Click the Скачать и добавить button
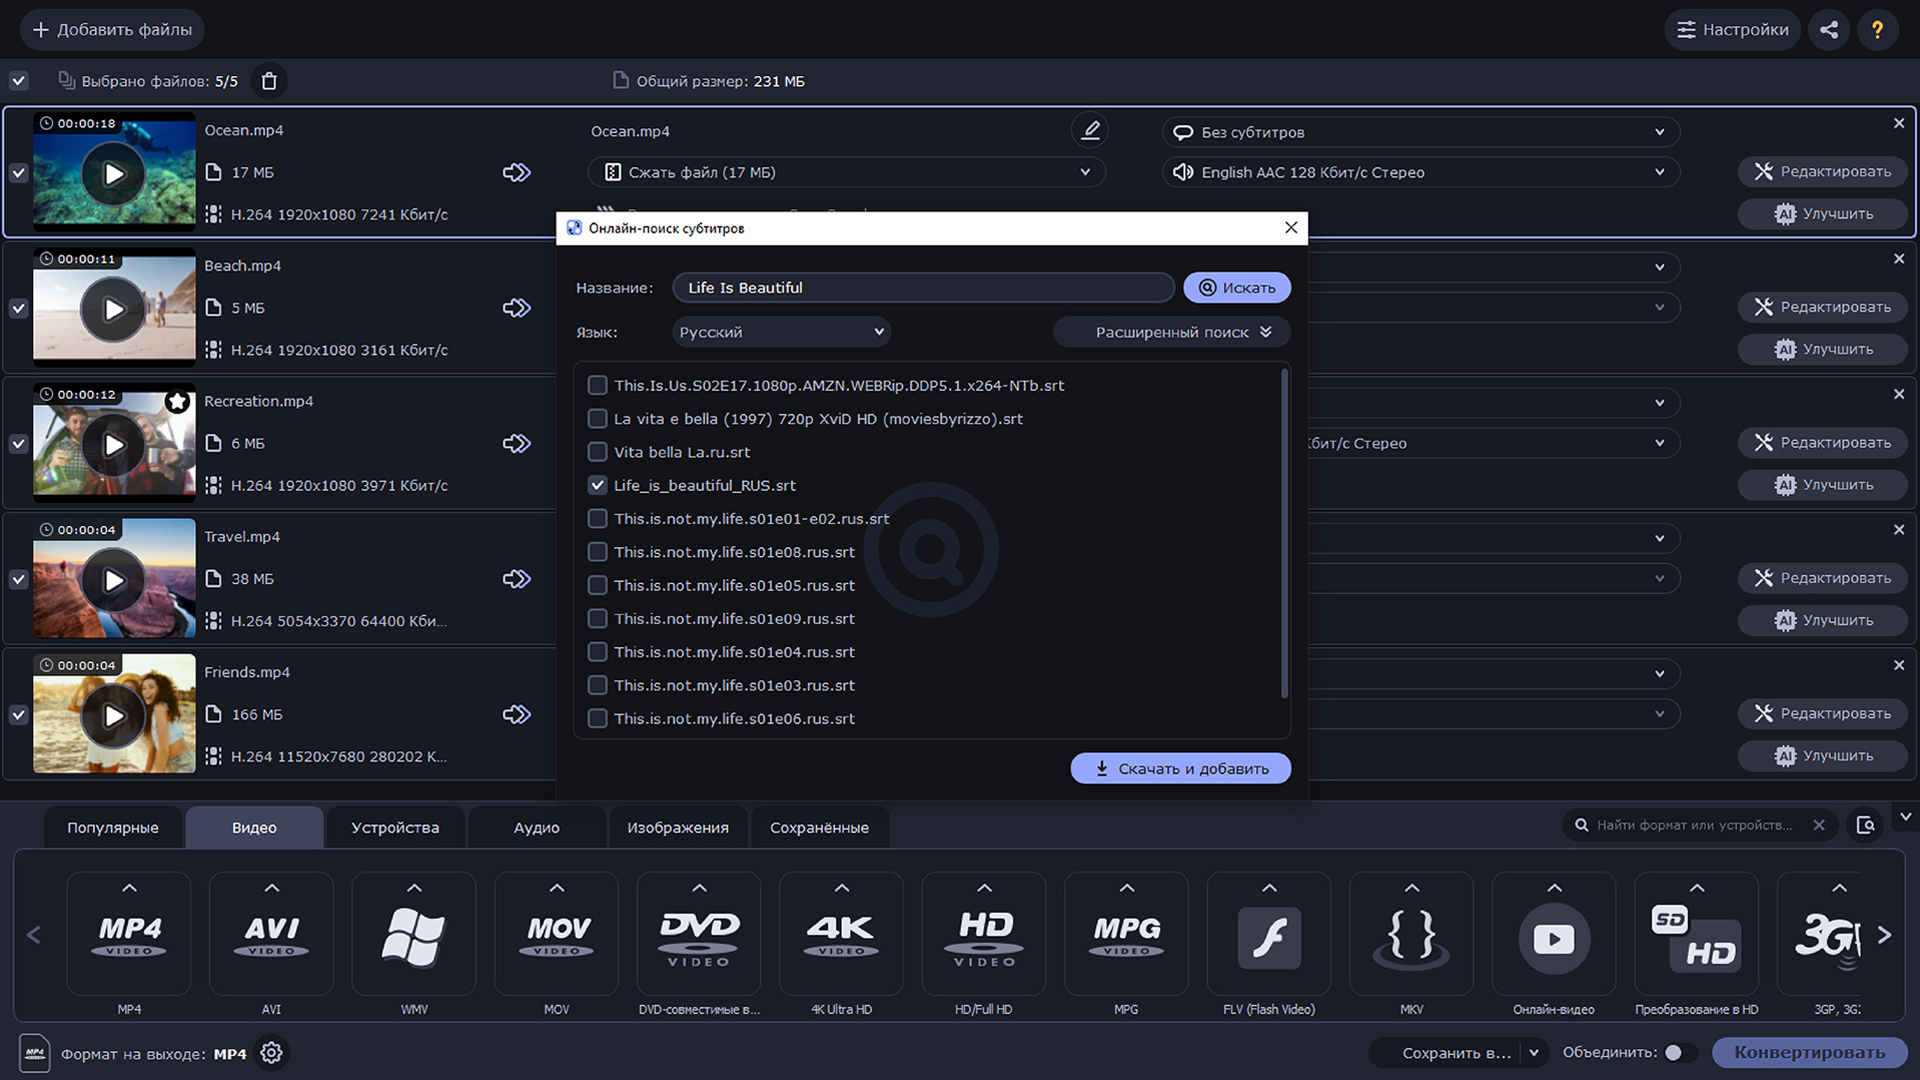 point(1181,768)
